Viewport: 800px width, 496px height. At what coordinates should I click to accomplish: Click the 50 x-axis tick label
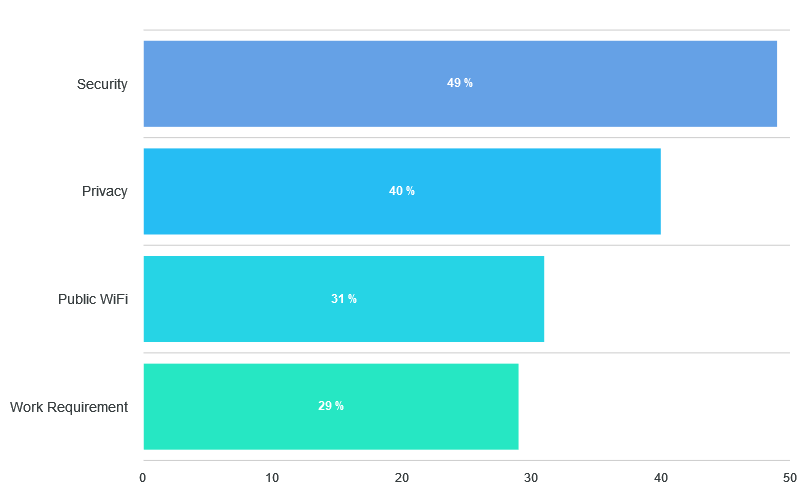pyautogui.click(x=789, y=478)
